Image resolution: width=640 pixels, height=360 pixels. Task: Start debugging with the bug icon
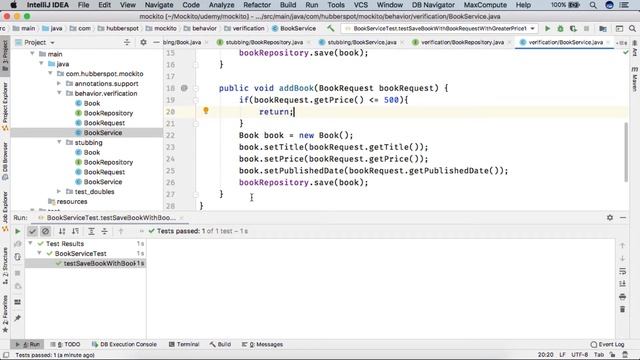tap(560, 29)
